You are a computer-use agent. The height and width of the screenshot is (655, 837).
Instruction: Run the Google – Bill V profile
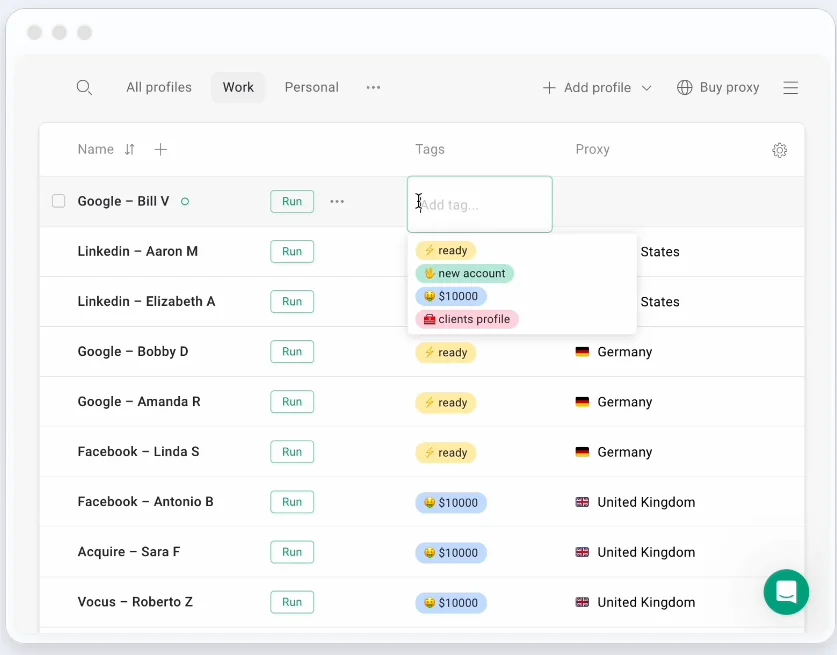pyautogui.click(x=292, y=201)
